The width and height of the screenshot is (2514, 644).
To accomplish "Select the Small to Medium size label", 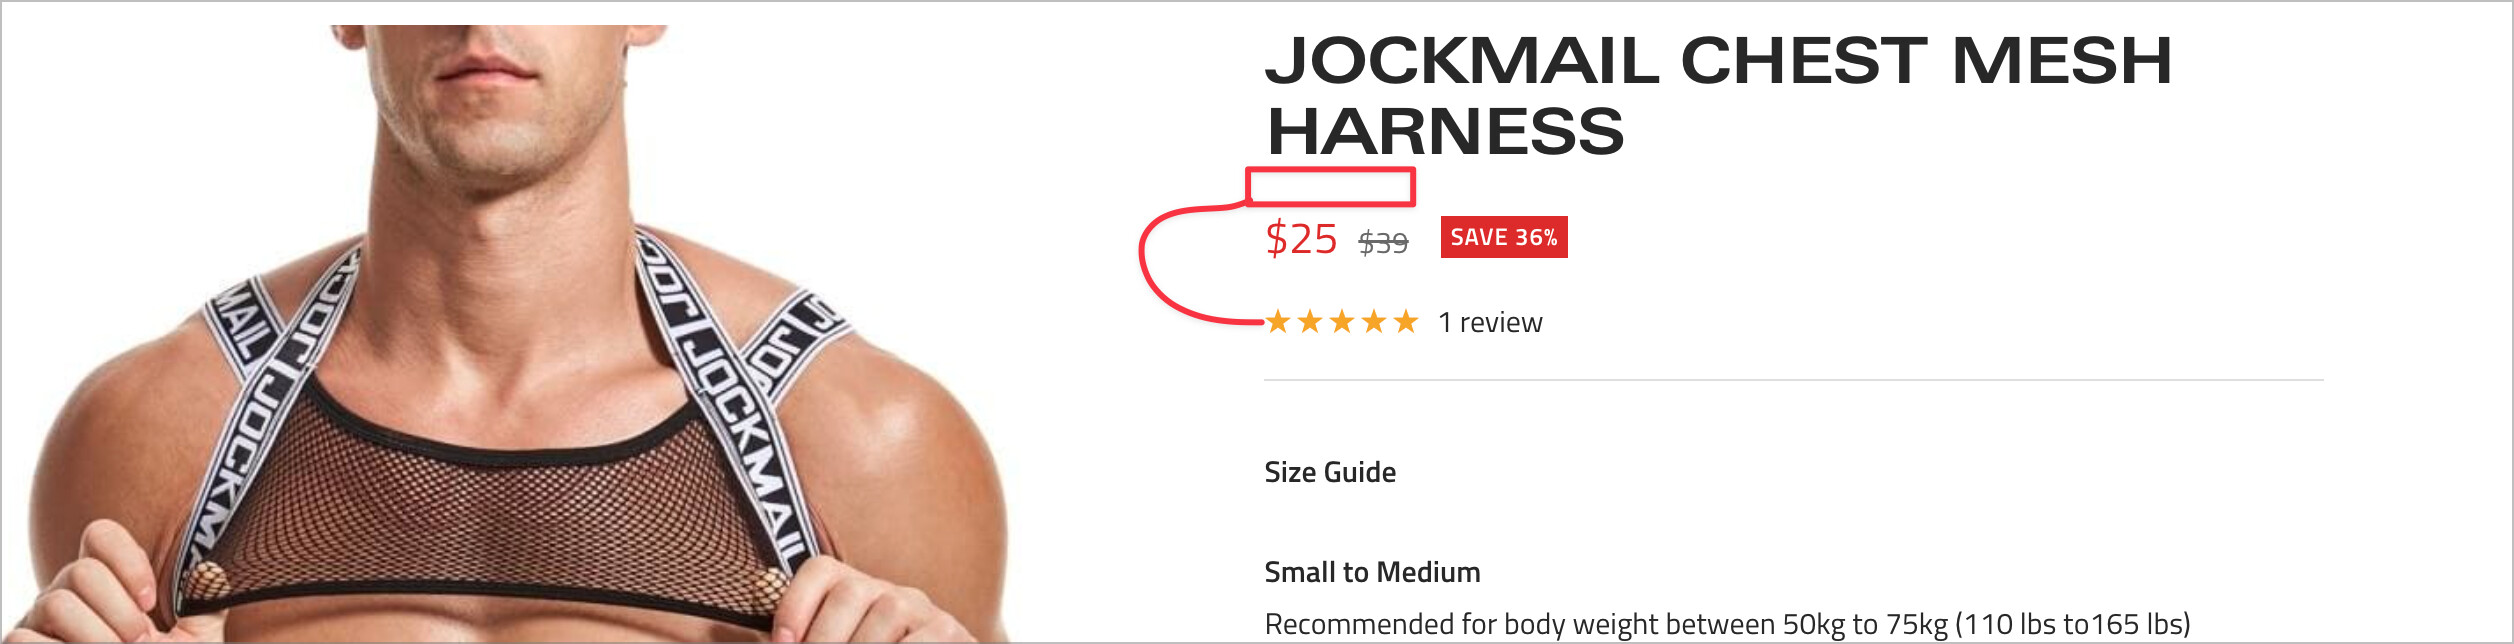I will pos(1372,572).
